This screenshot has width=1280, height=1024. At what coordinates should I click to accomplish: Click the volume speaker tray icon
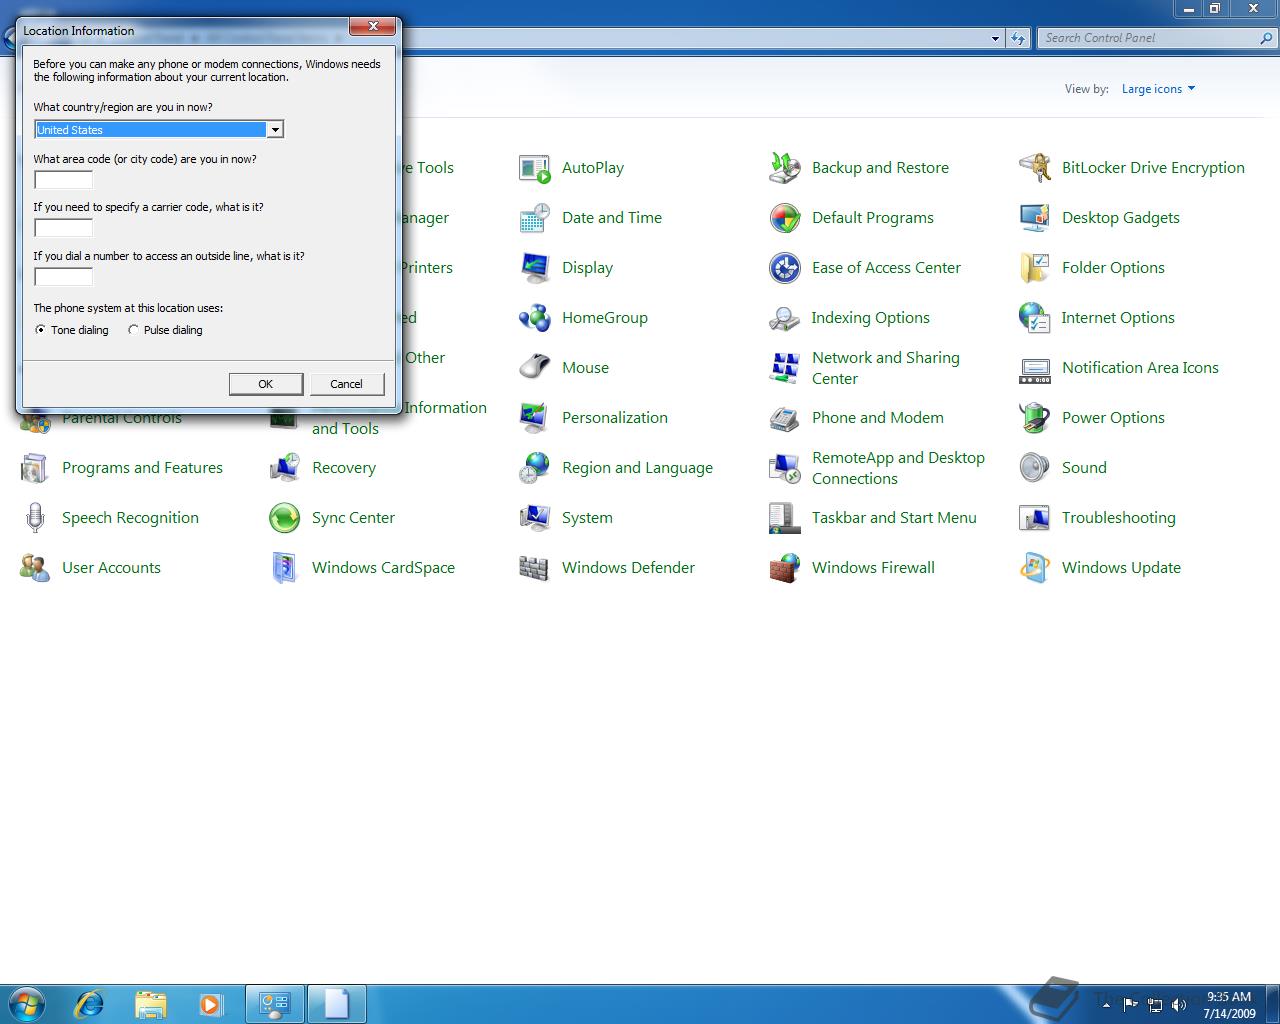(x=1178, y=1004)
